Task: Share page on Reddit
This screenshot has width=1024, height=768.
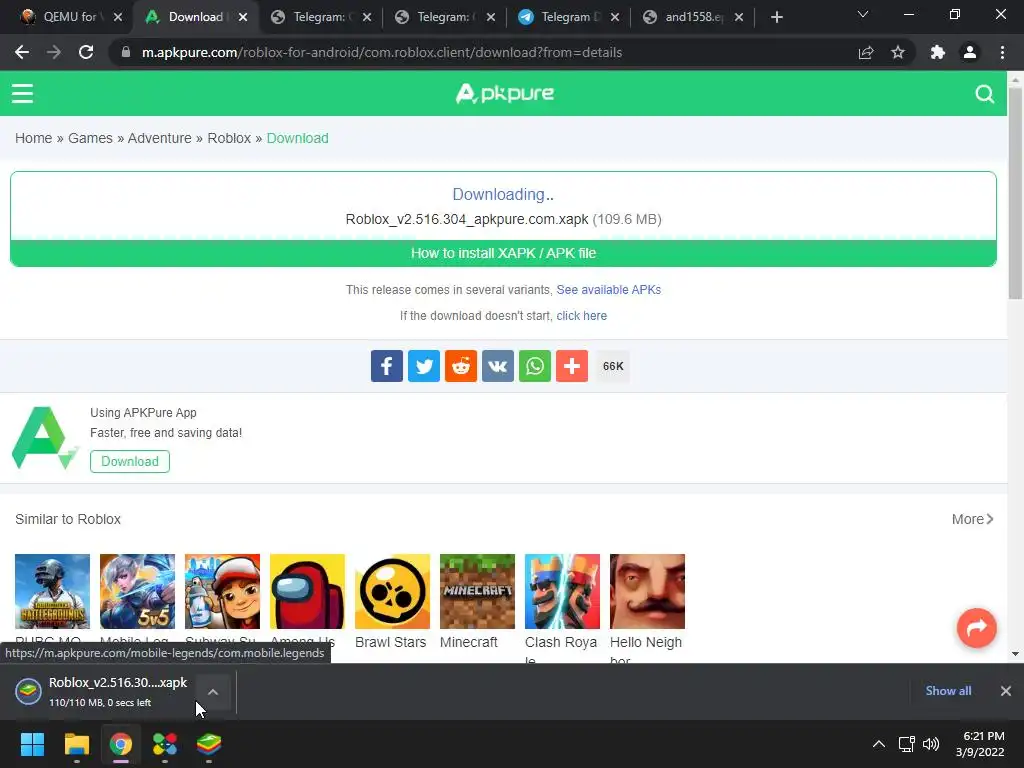Action: coord(461,366)
